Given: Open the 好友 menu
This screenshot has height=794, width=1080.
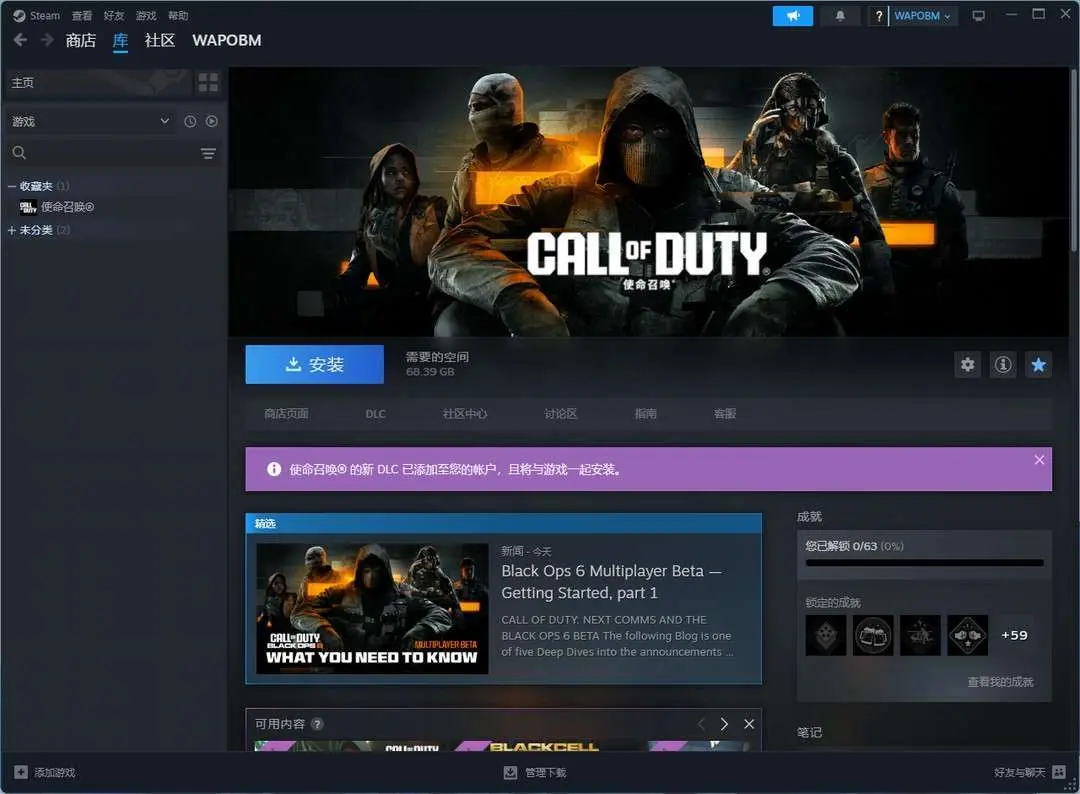Looking at the screenshot, I should click(x=114, y=15).
